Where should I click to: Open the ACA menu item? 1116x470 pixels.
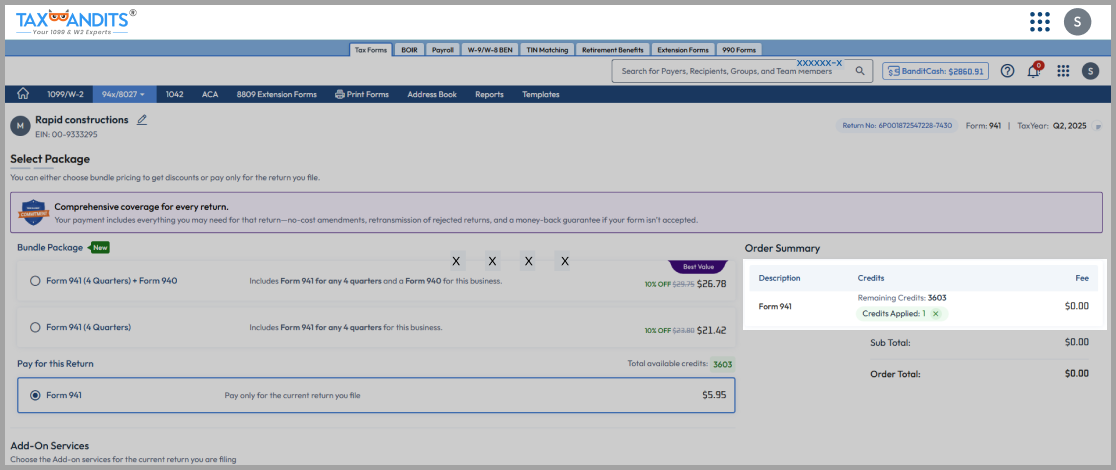pos(210,94)
